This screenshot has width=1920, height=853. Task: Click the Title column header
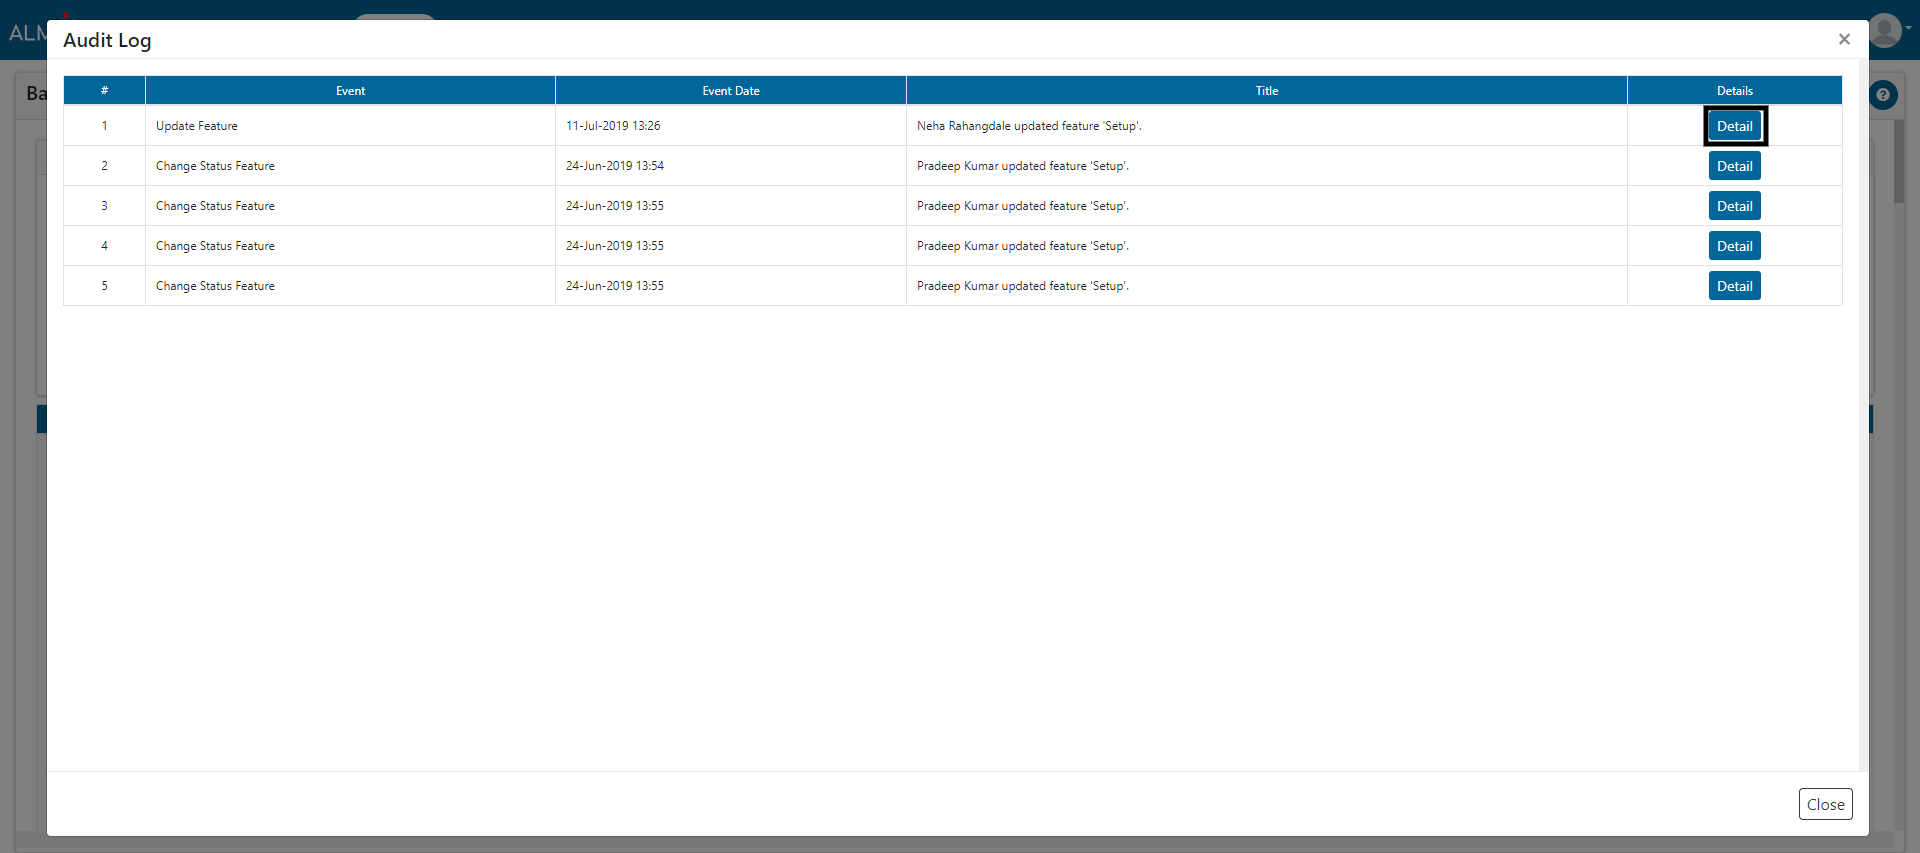click(x=1266, y=91)
